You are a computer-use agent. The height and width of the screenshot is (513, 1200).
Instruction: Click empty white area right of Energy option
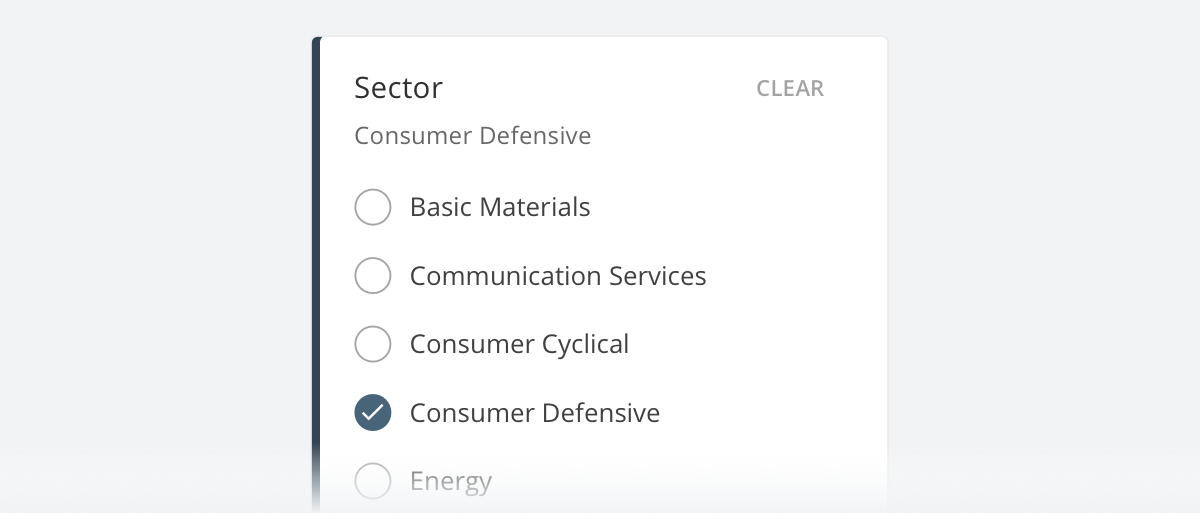tap(700, 481)
